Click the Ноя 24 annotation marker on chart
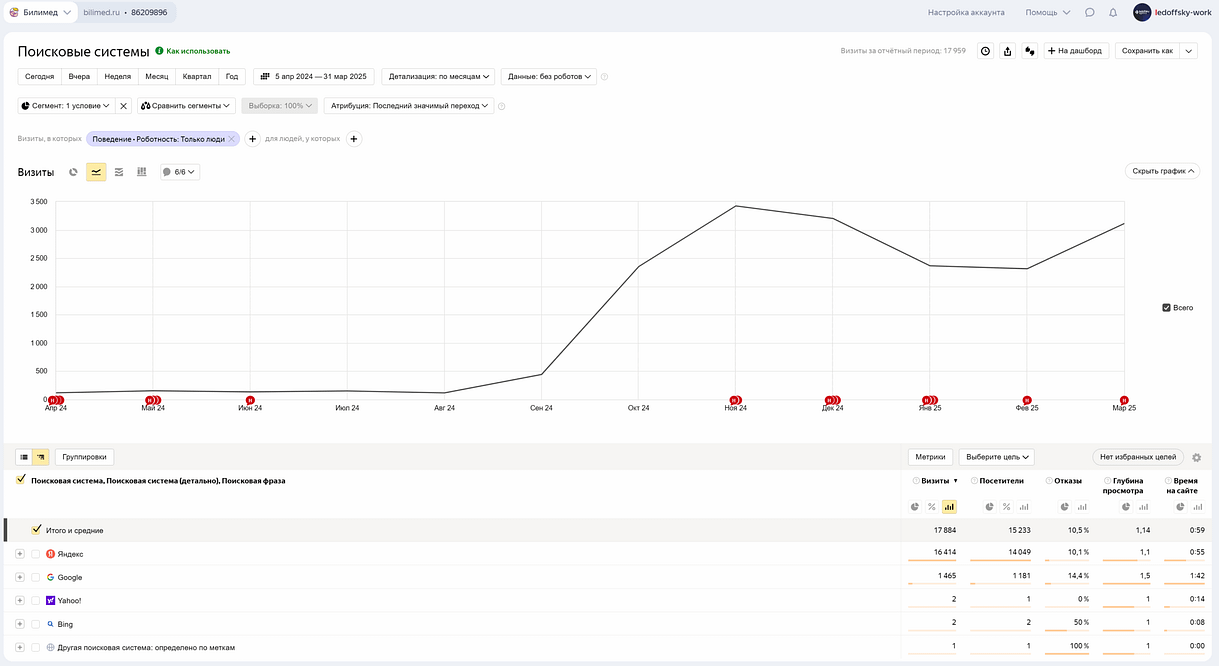Screen dimensions: 1219x666 [735, 400]
